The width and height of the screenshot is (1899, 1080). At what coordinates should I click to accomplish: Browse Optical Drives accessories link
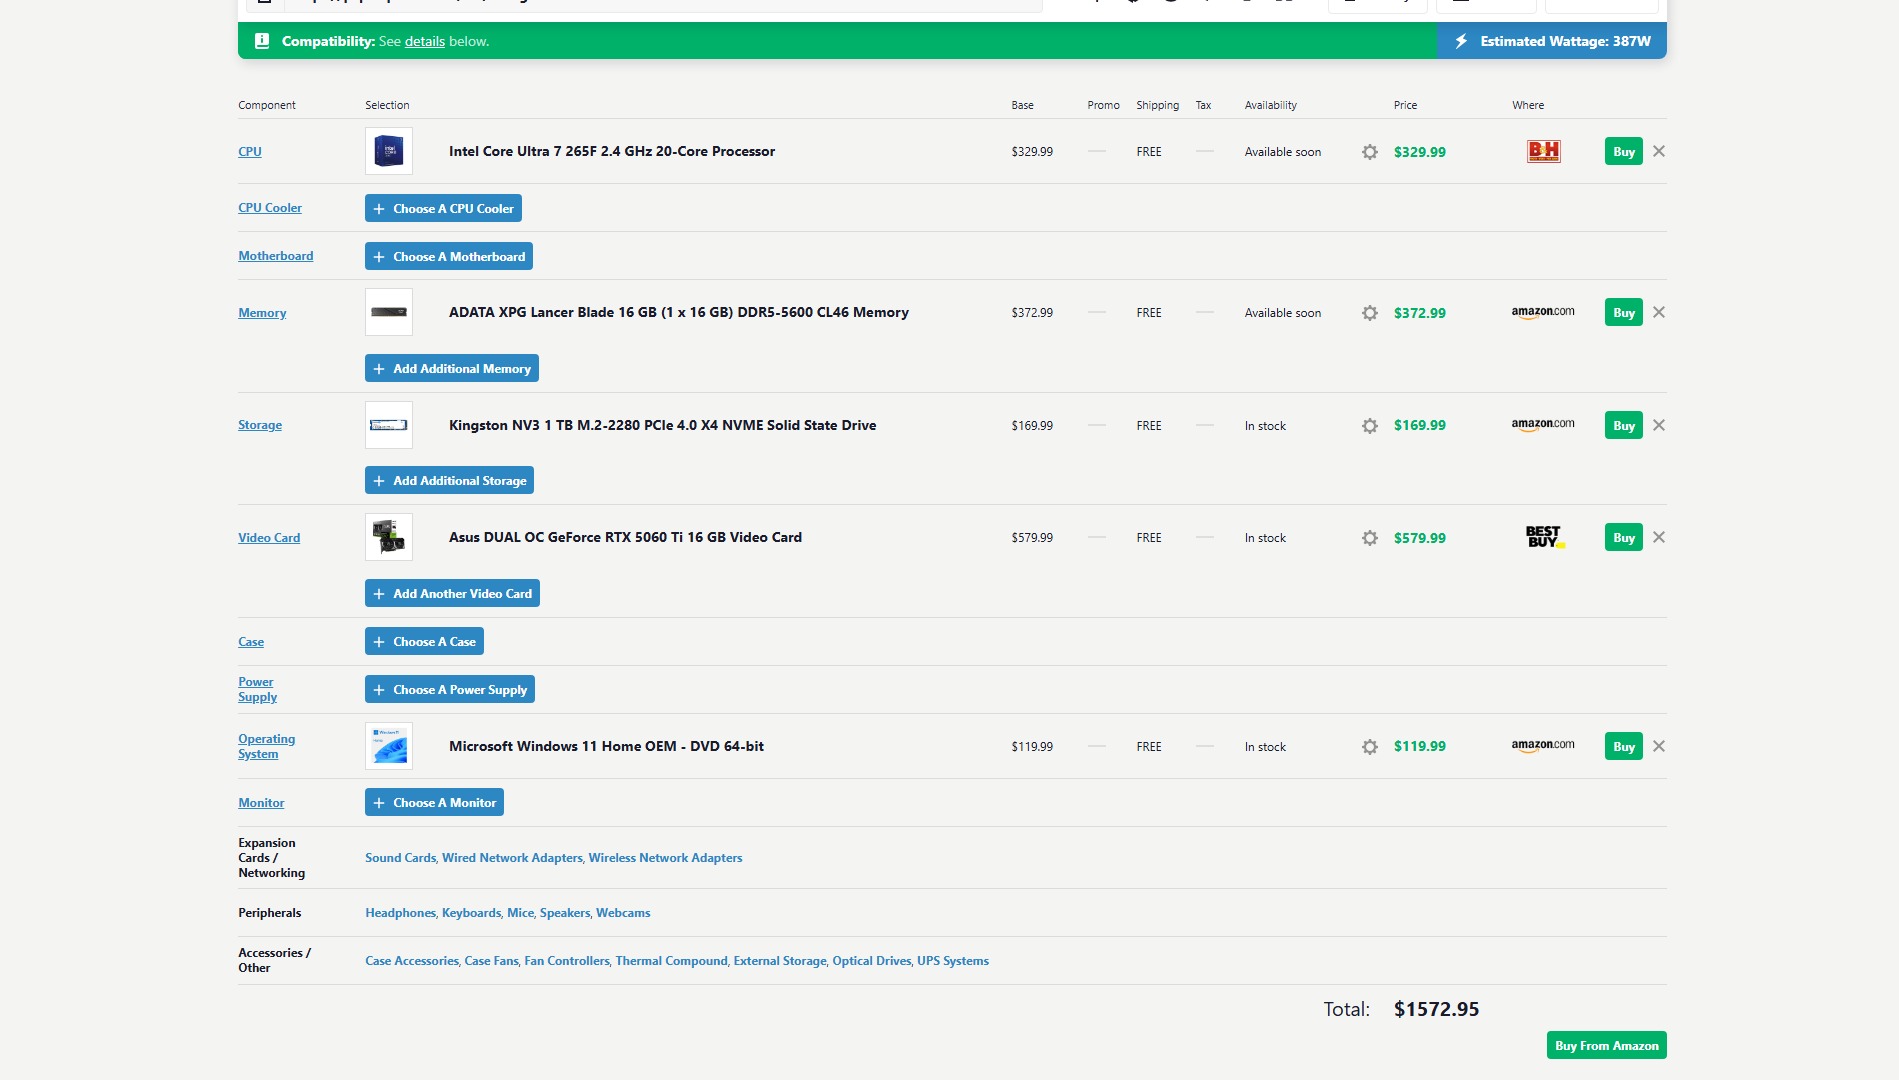tap(872, 961)
